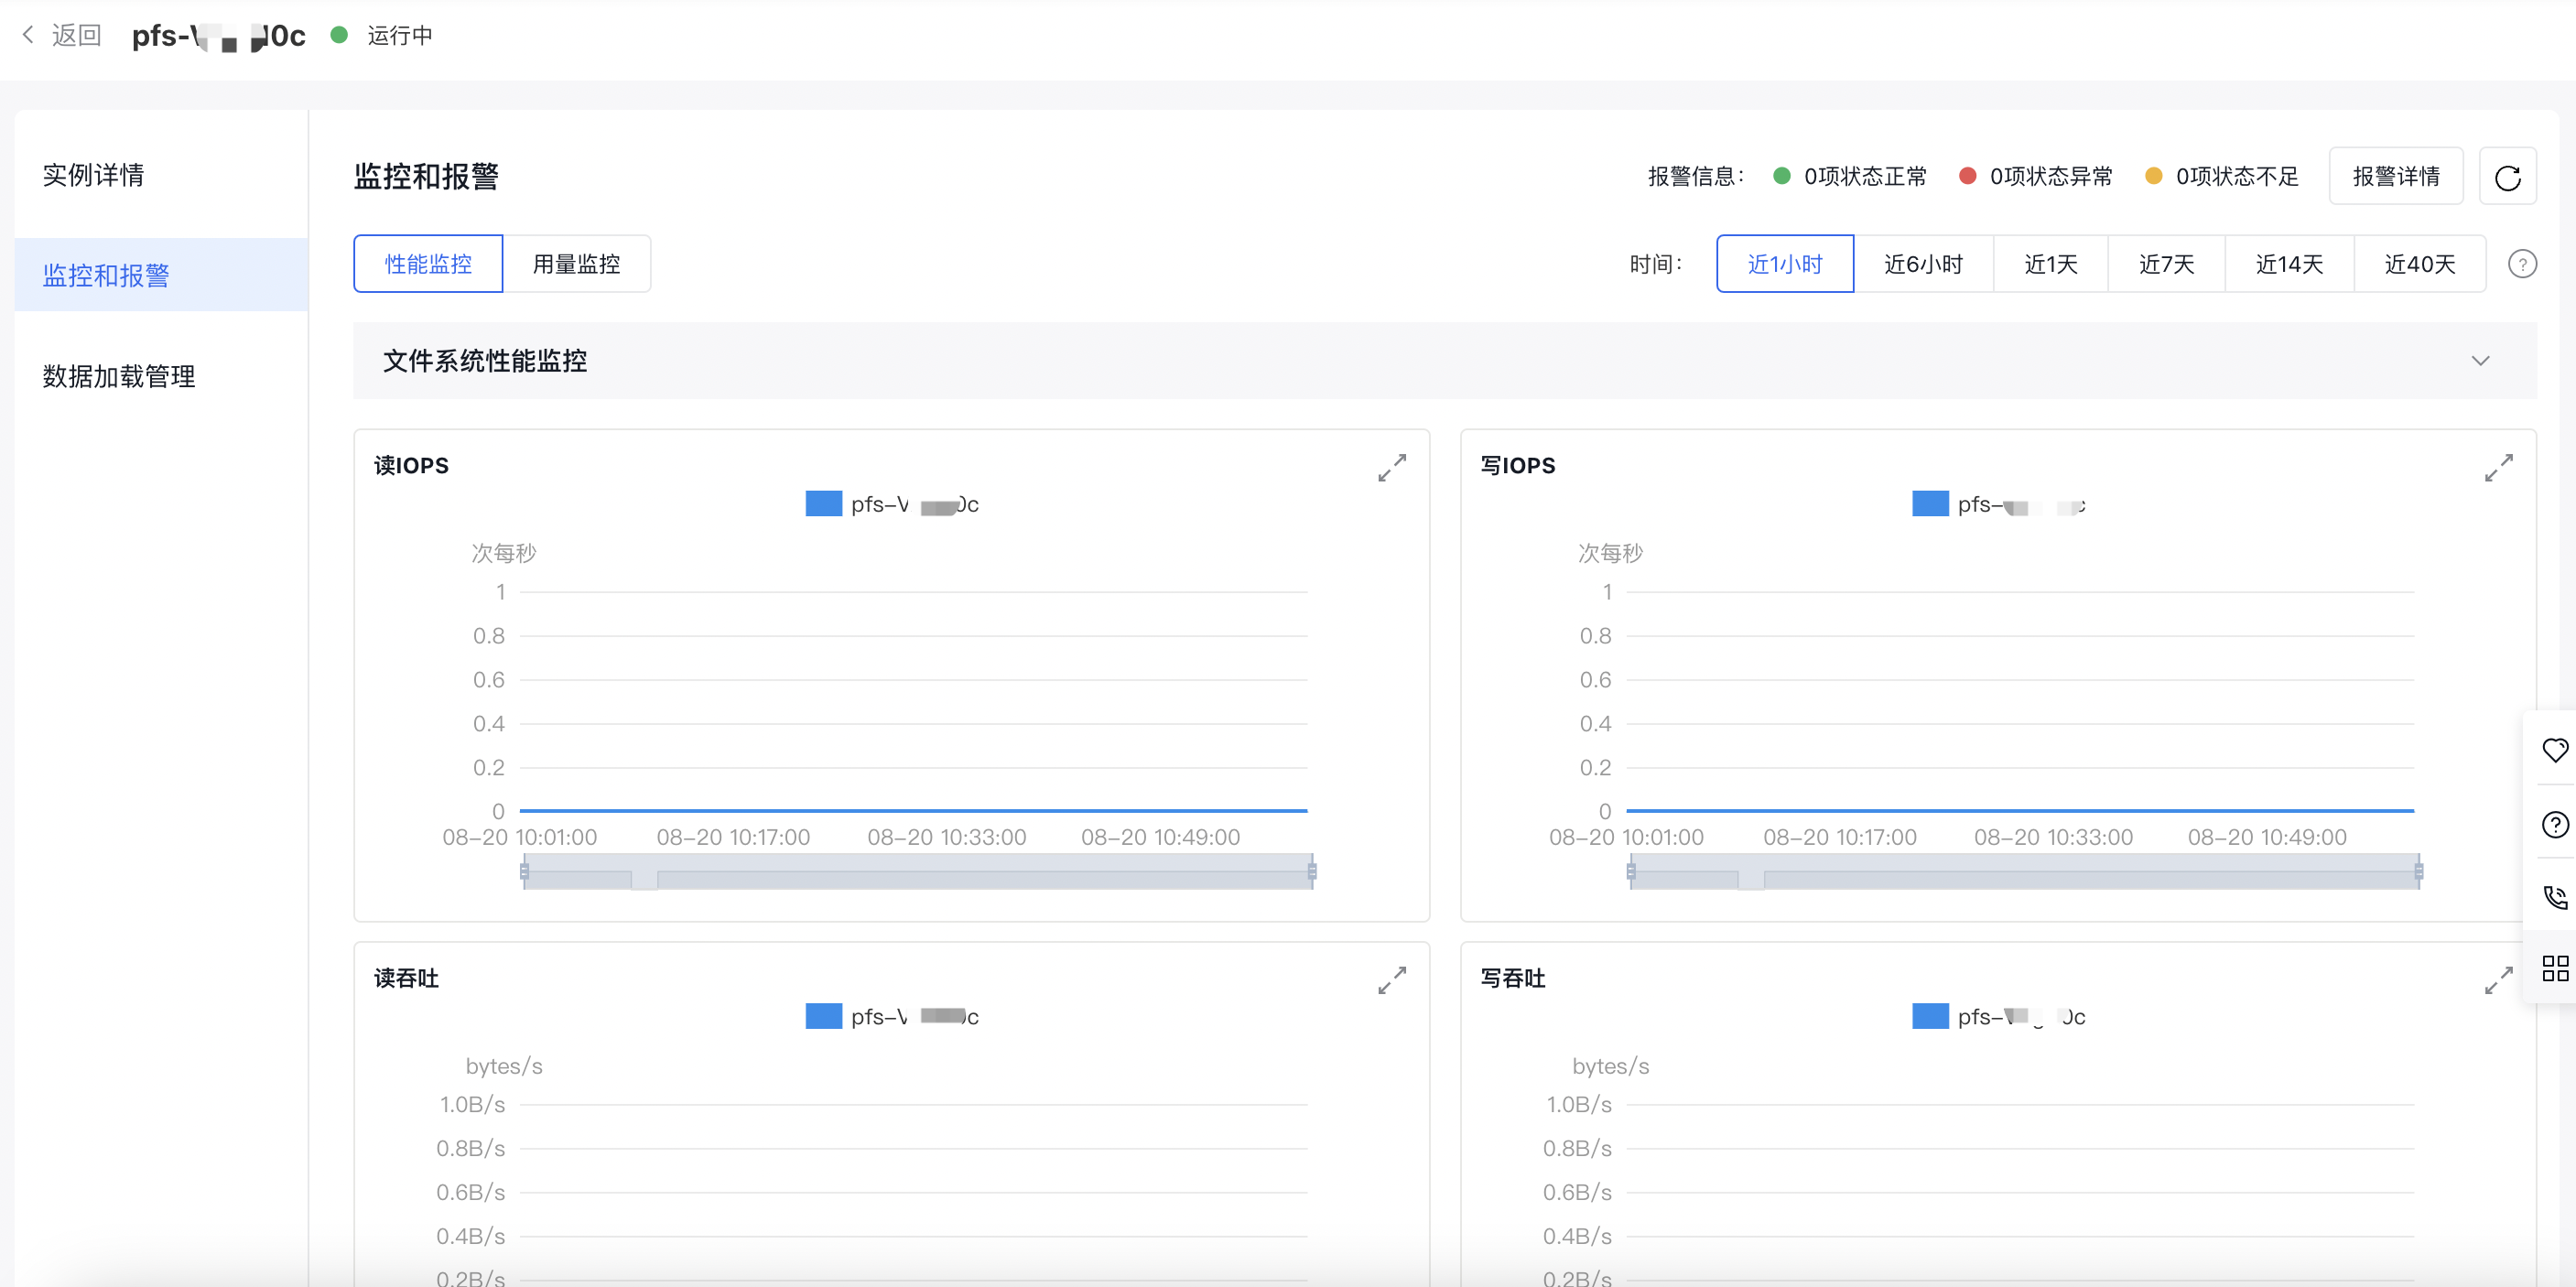Click the 写IOPS zoom slider right handle

pyautogui.click(x=2419, y=872)
